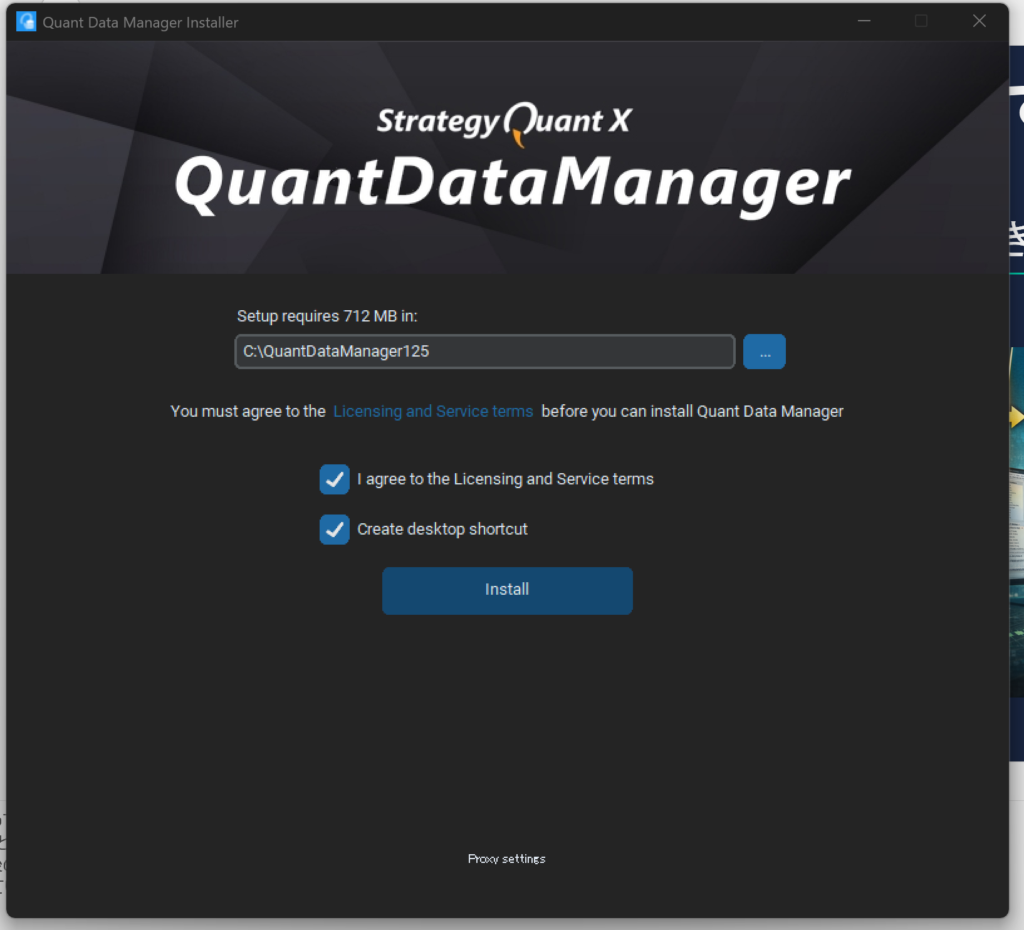Click the "You must agree to the" text
This screenshot has height=930, width=1024.
(248, 411)
